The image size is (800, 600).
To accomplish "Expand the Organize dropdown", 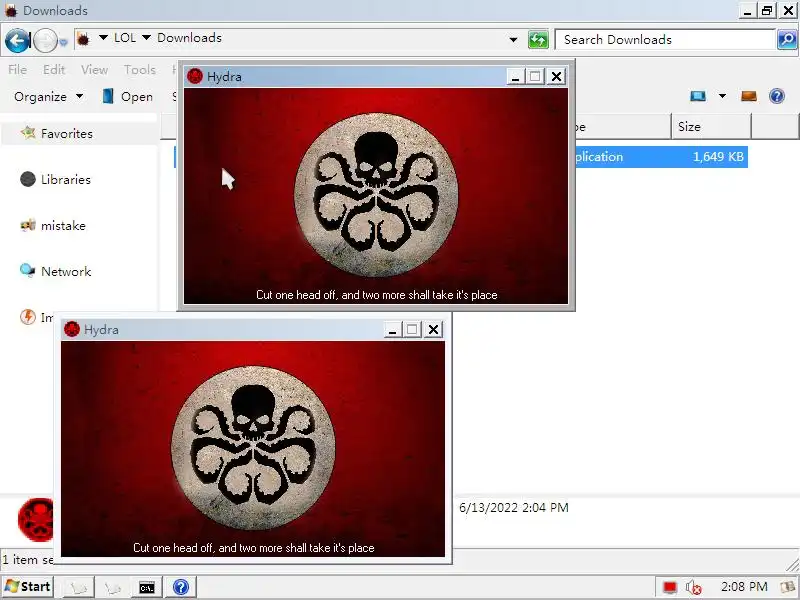I will point(48,96).
